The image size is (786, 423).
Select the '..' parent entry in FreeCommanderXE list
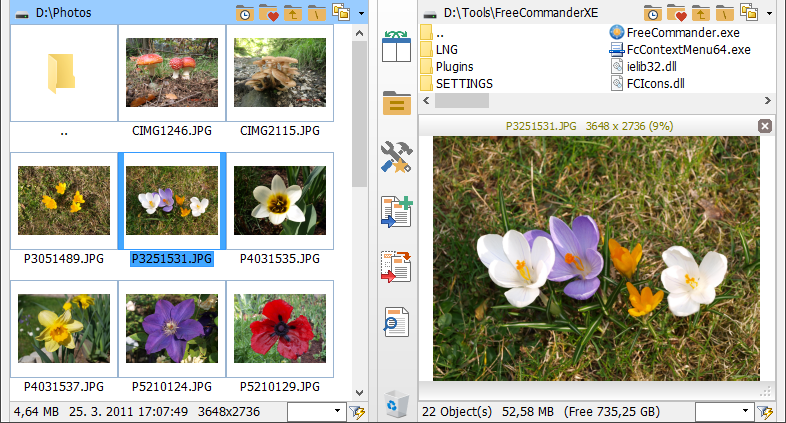click(x=433, y=33)
